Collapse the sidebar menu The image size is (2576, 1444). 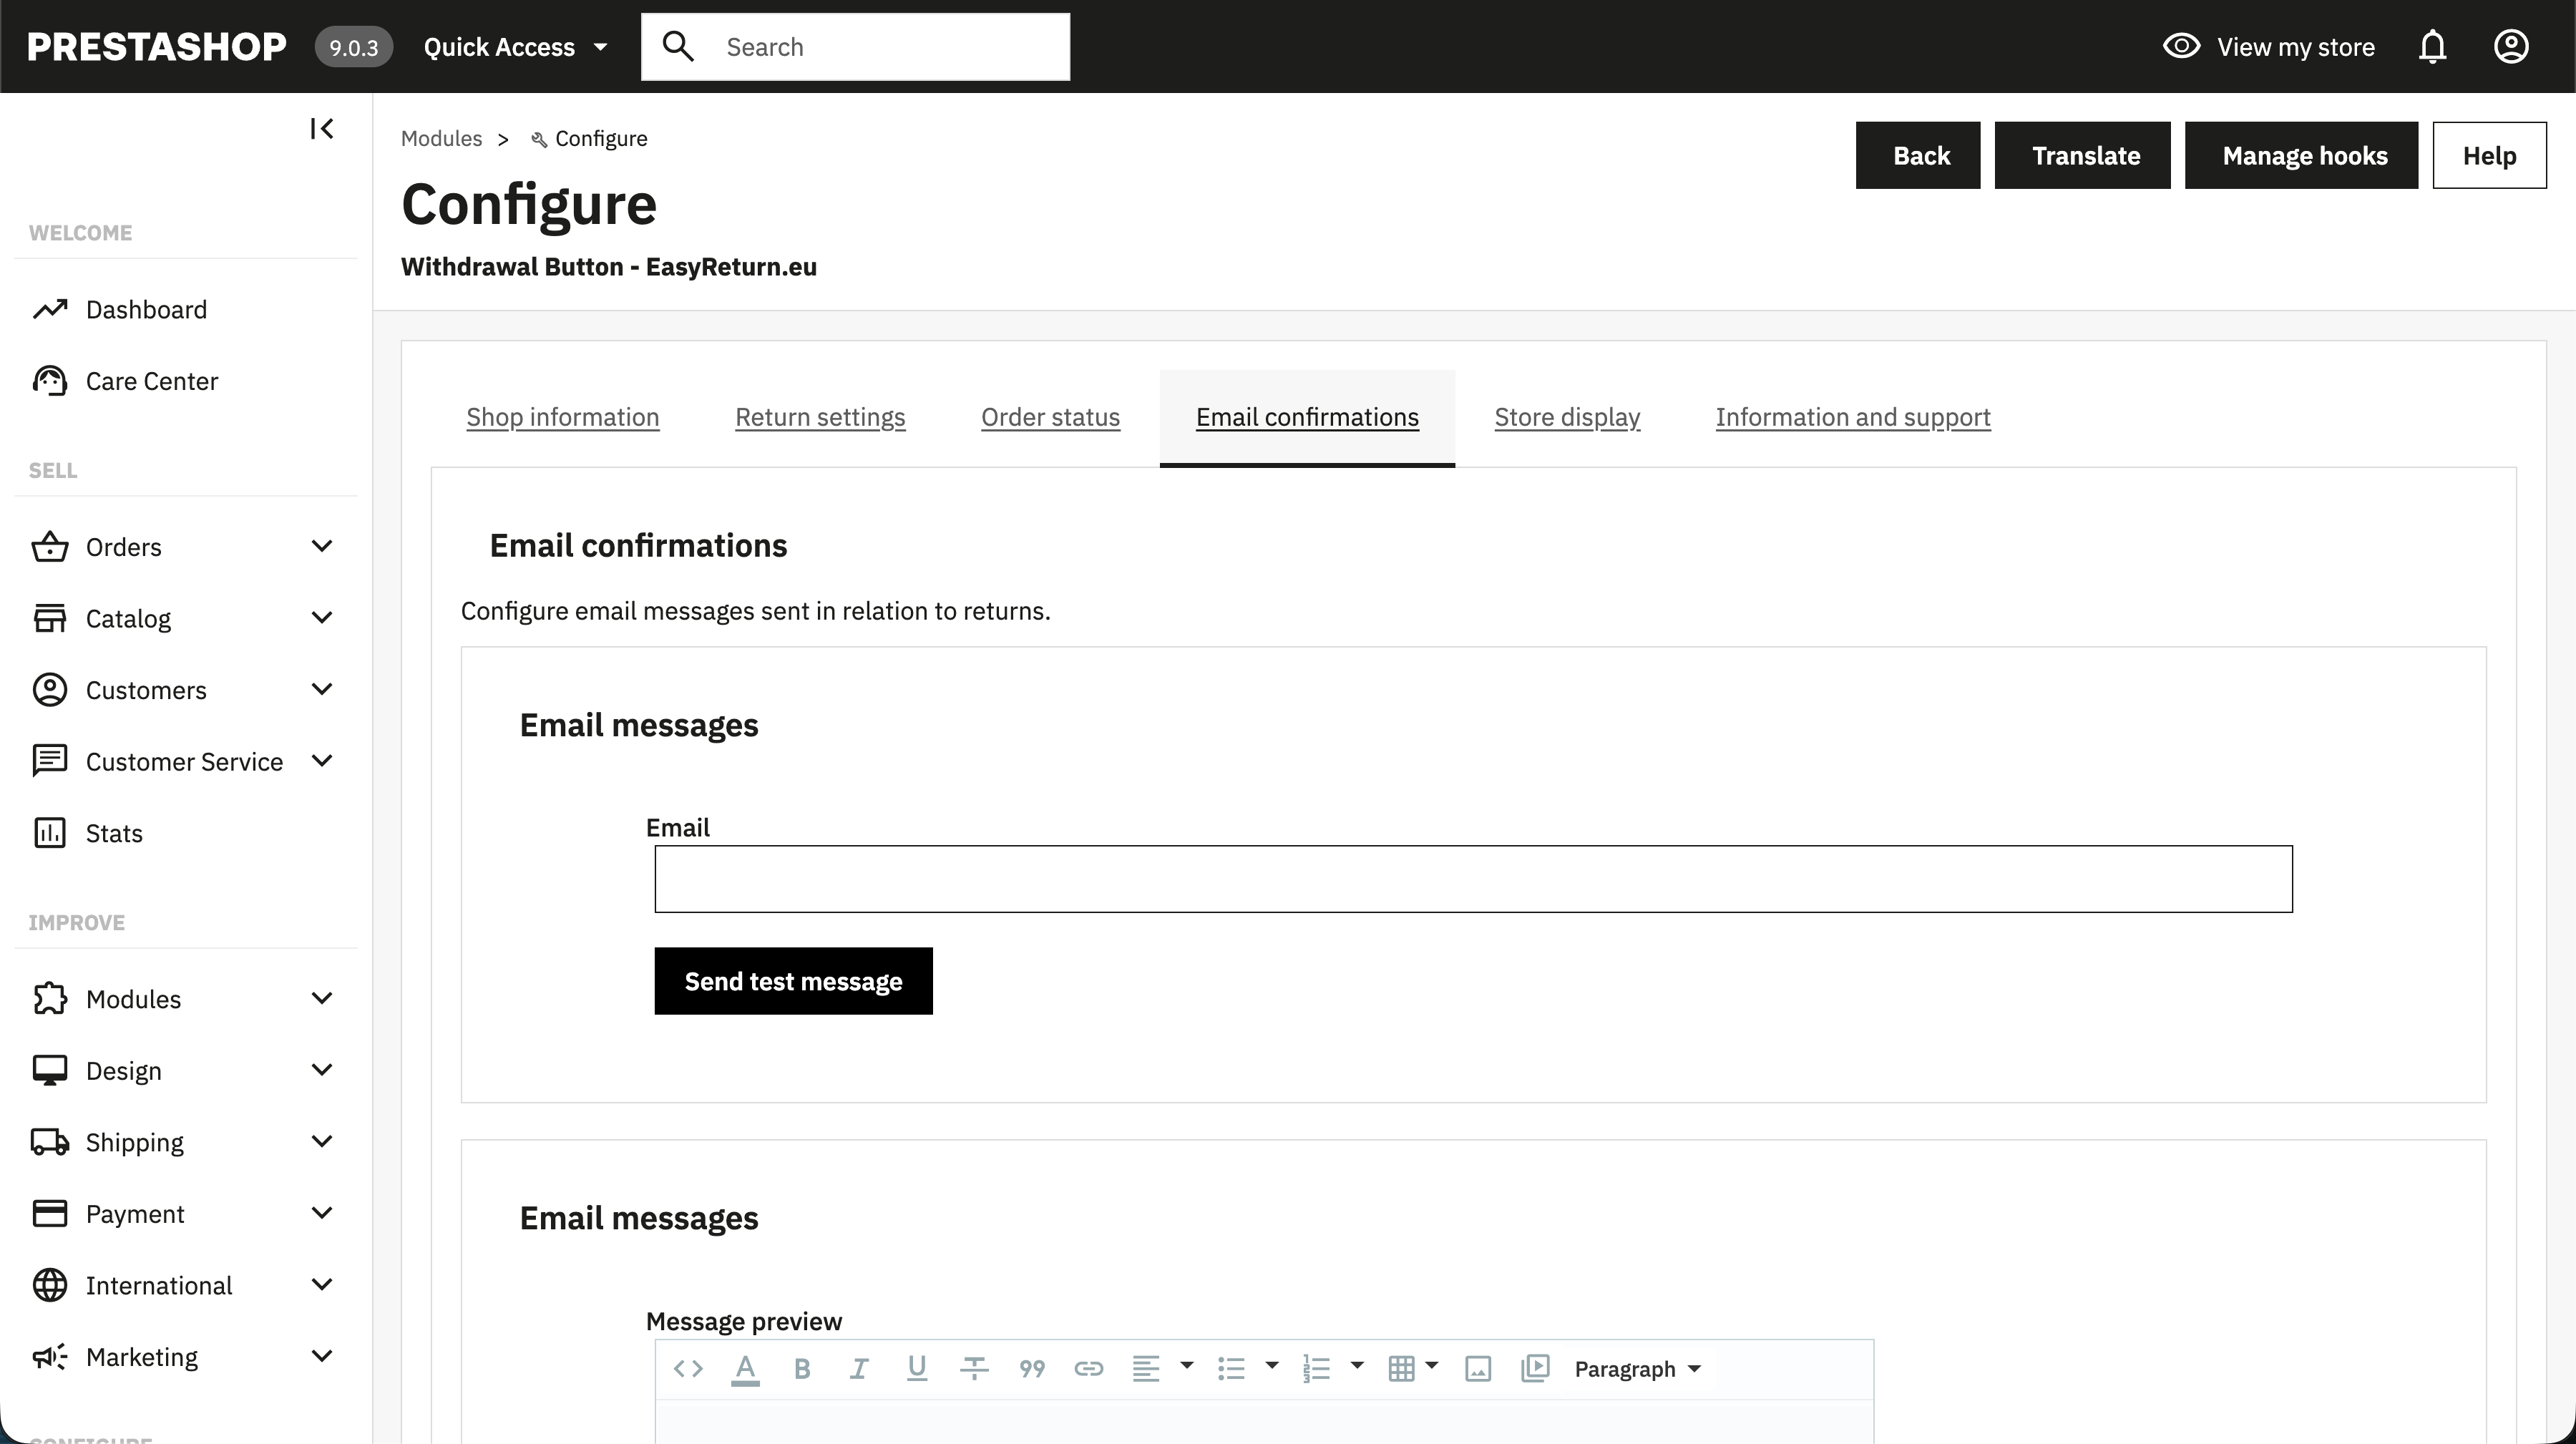pyautogui.click(x=321, y=128)
